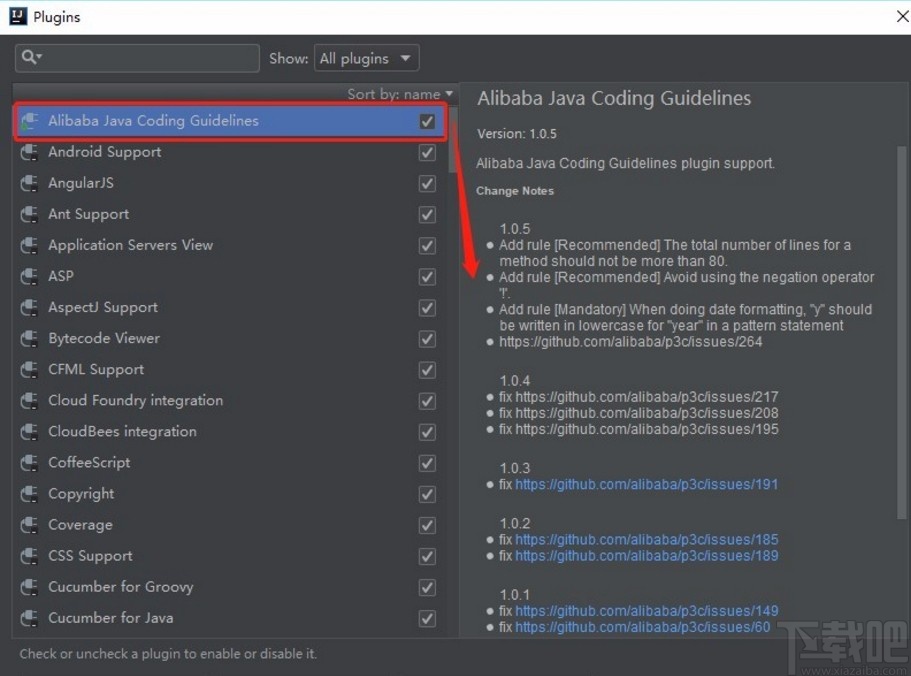Open the search filter options arrow
Image resolution: width=911 pixels, height=676 pixels.
(41, 57)
